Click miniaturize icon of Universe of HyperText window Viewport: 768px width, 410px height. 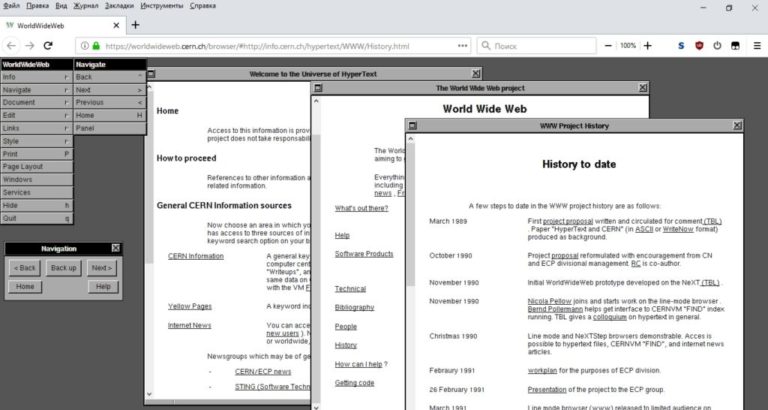click(151, 74)
